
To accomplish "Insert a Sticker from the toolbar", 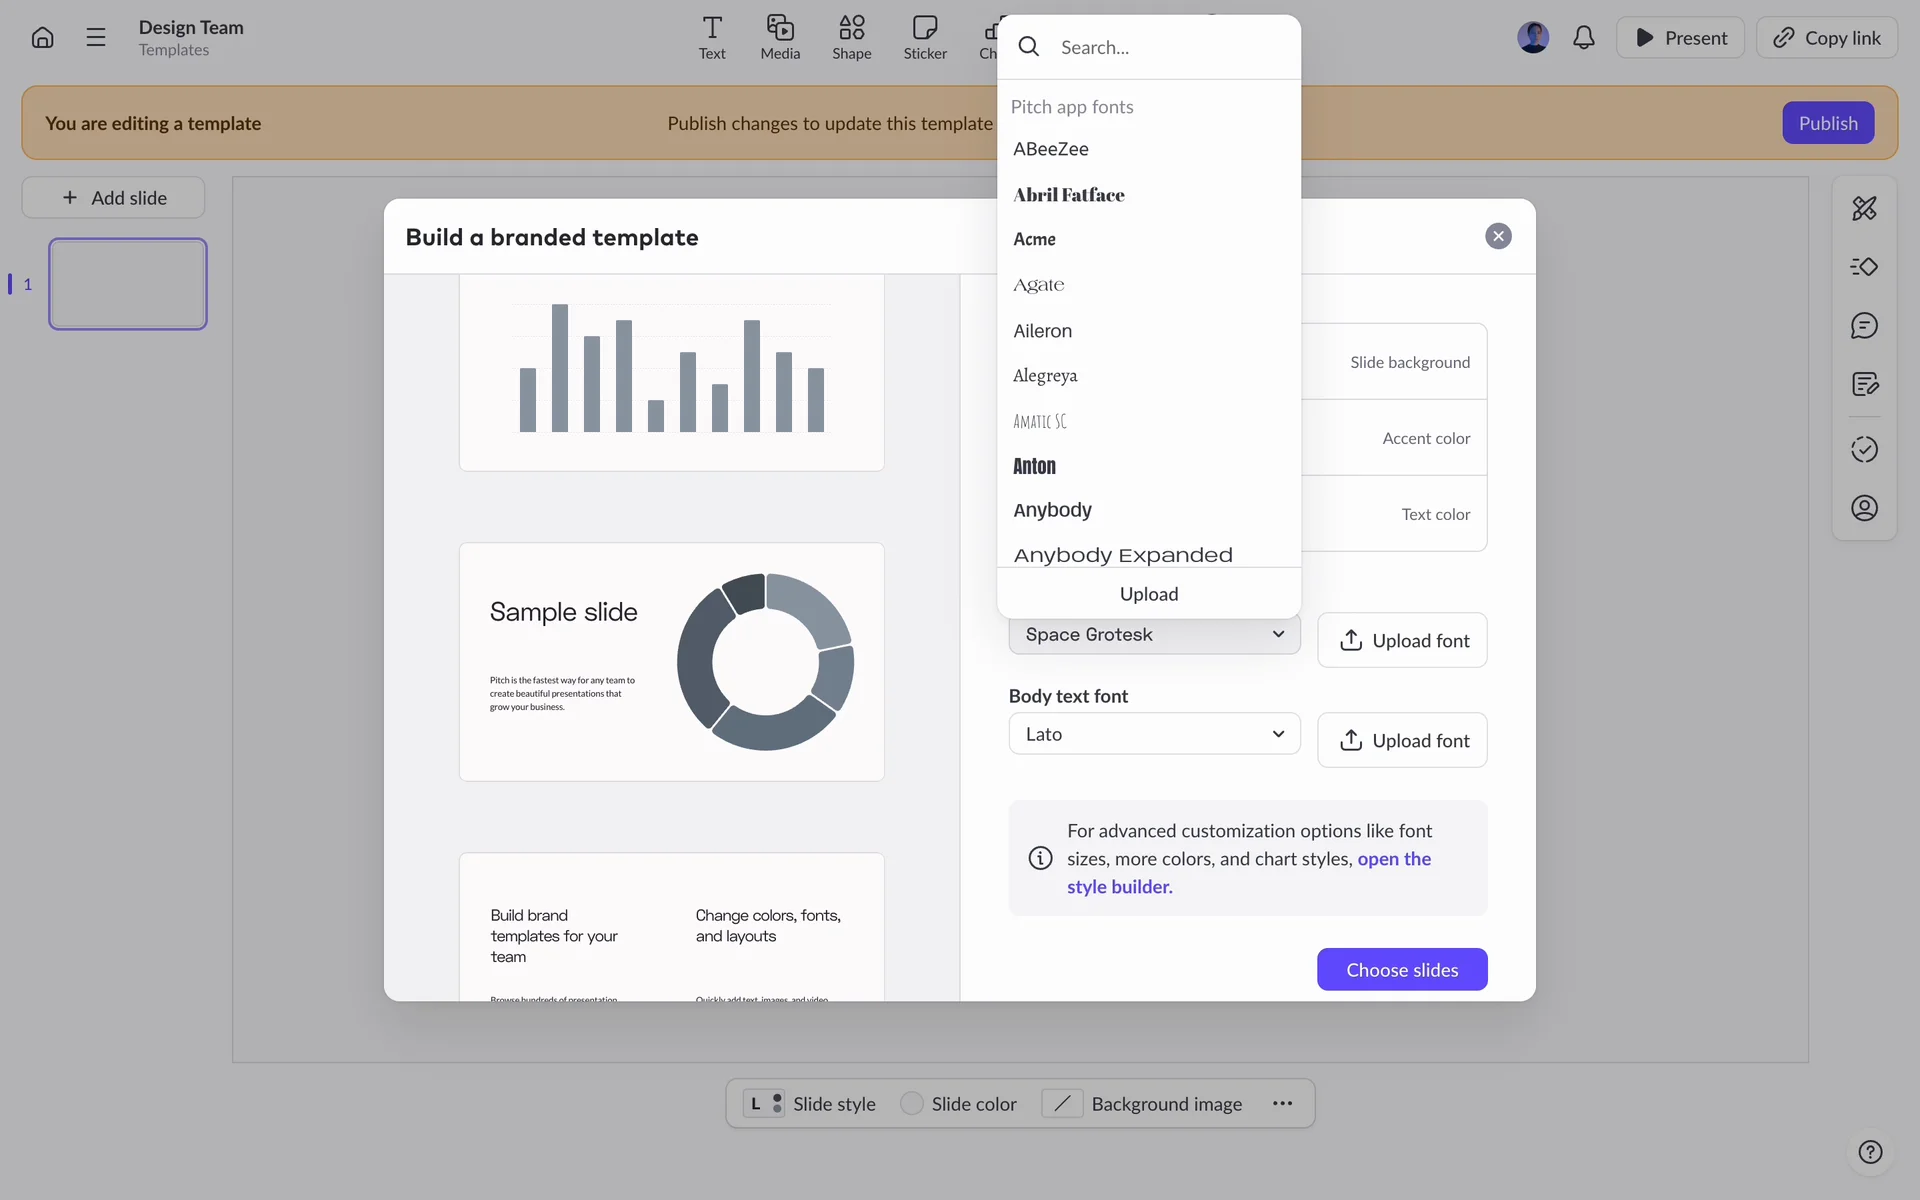I will tap(925, 38).
